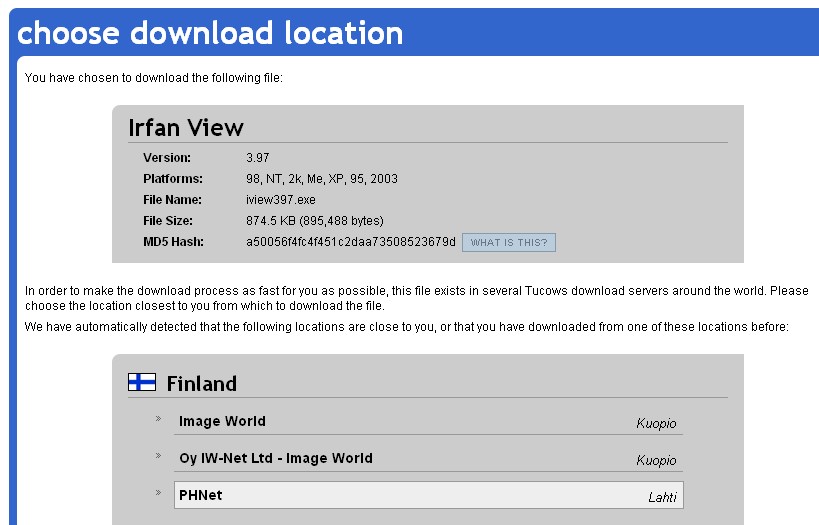Click the File Size: label
819x525 pixels.
[168, 221]
